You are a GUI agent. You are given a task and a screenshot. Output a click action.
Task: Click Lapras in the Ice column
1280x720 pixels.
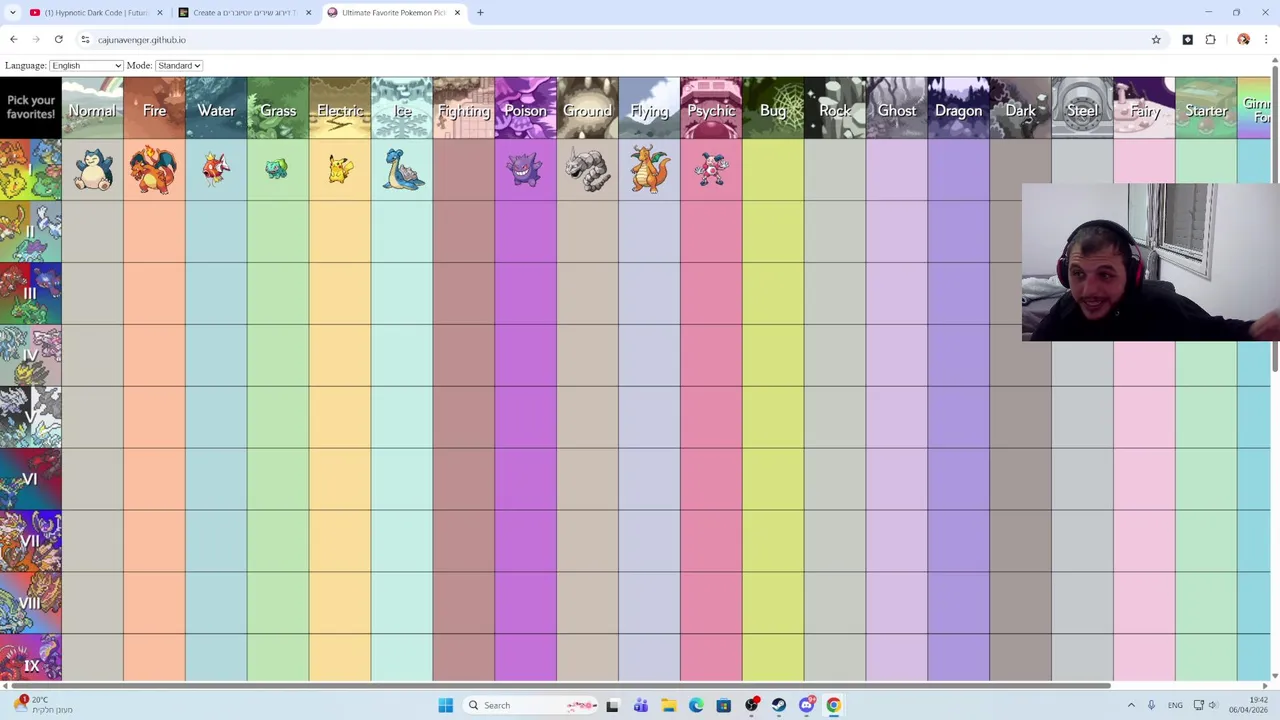click(x=403, y=169)
